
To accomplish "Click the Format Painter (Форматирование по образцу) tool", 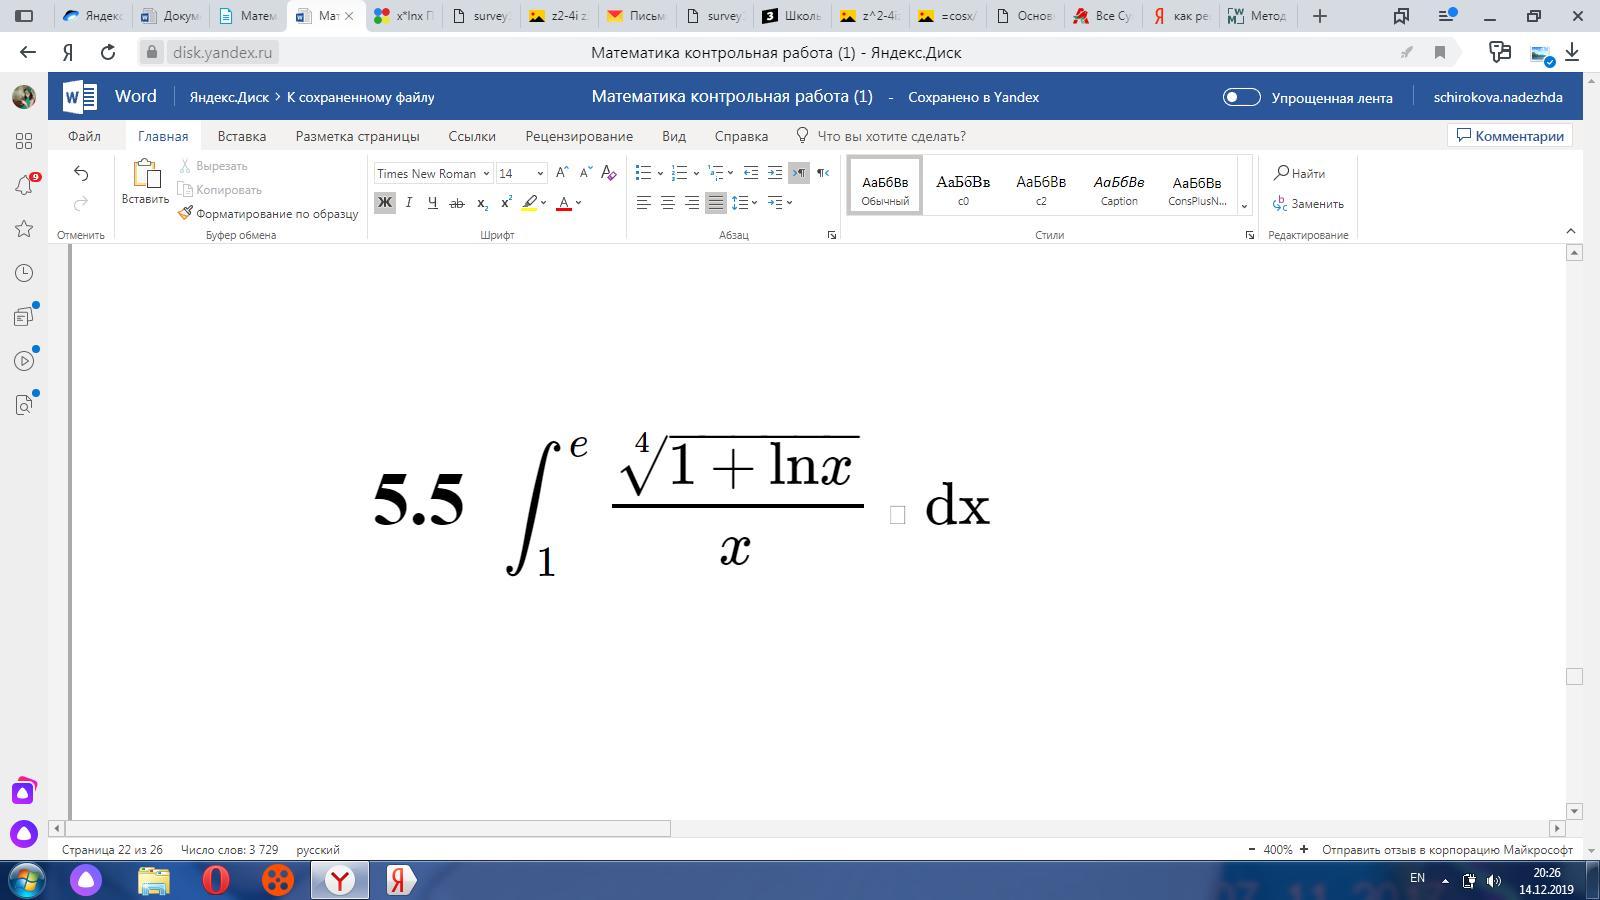I will 268,213.
